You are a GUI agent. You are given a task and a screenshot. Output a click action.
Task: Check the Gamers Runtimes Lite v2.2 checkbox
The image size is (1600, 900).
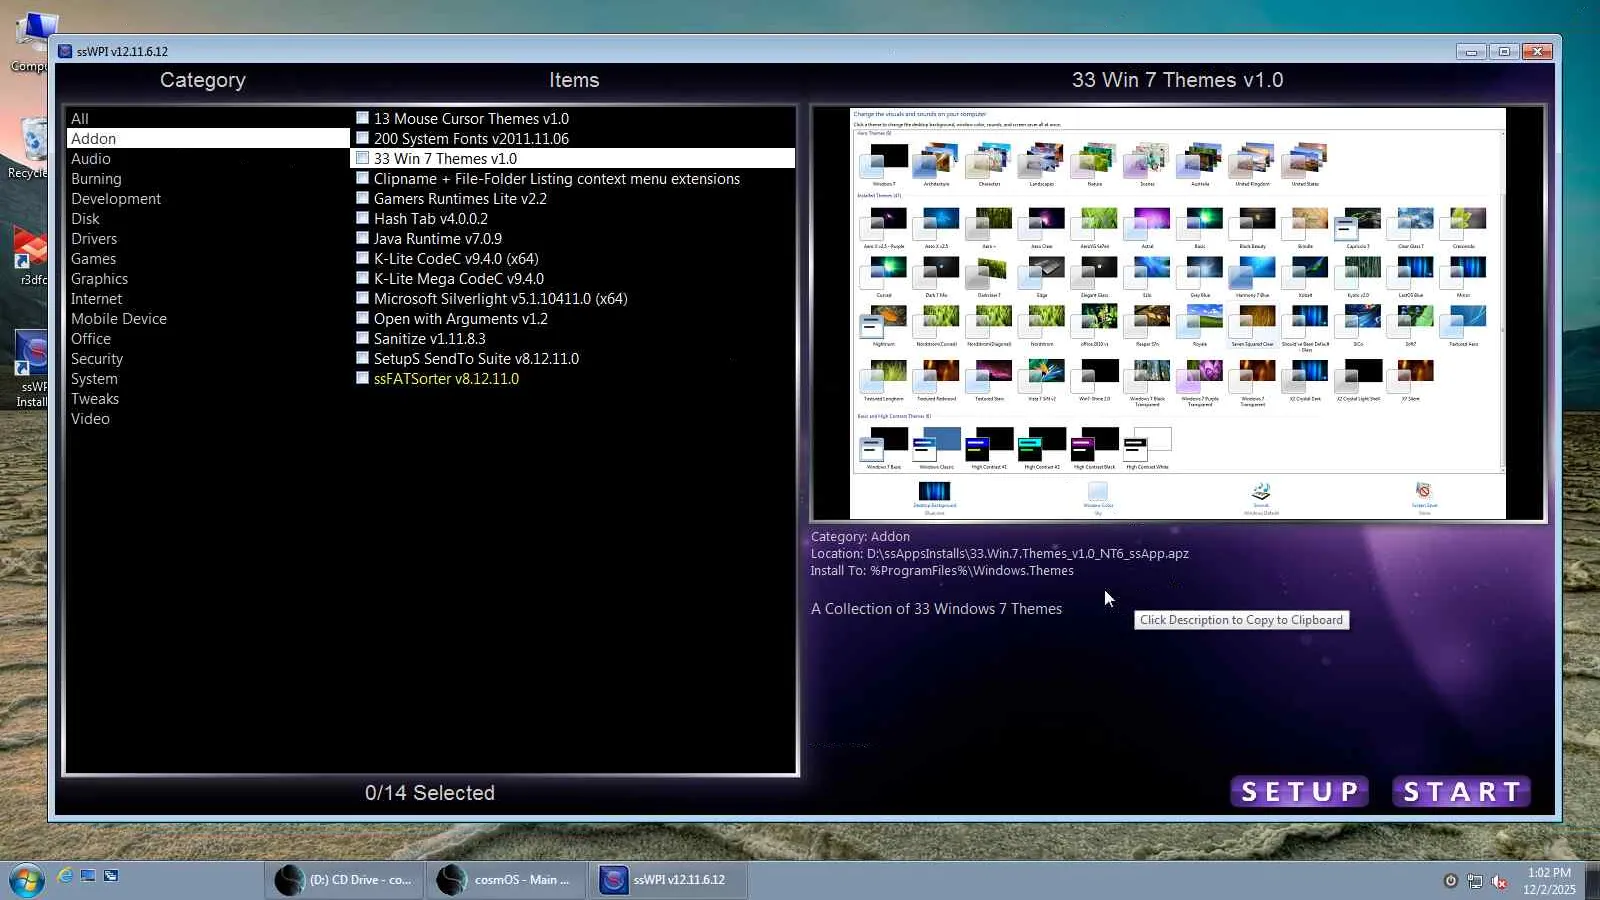tap(362, 198)
